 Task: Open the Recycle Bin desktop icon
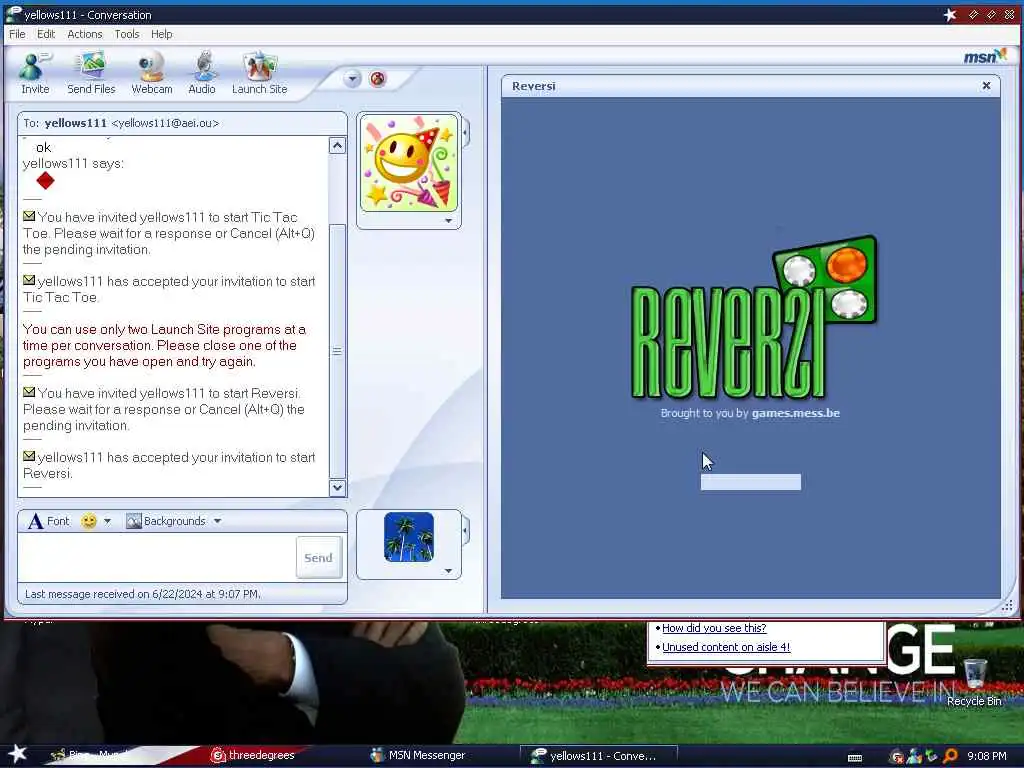[974, 683]
